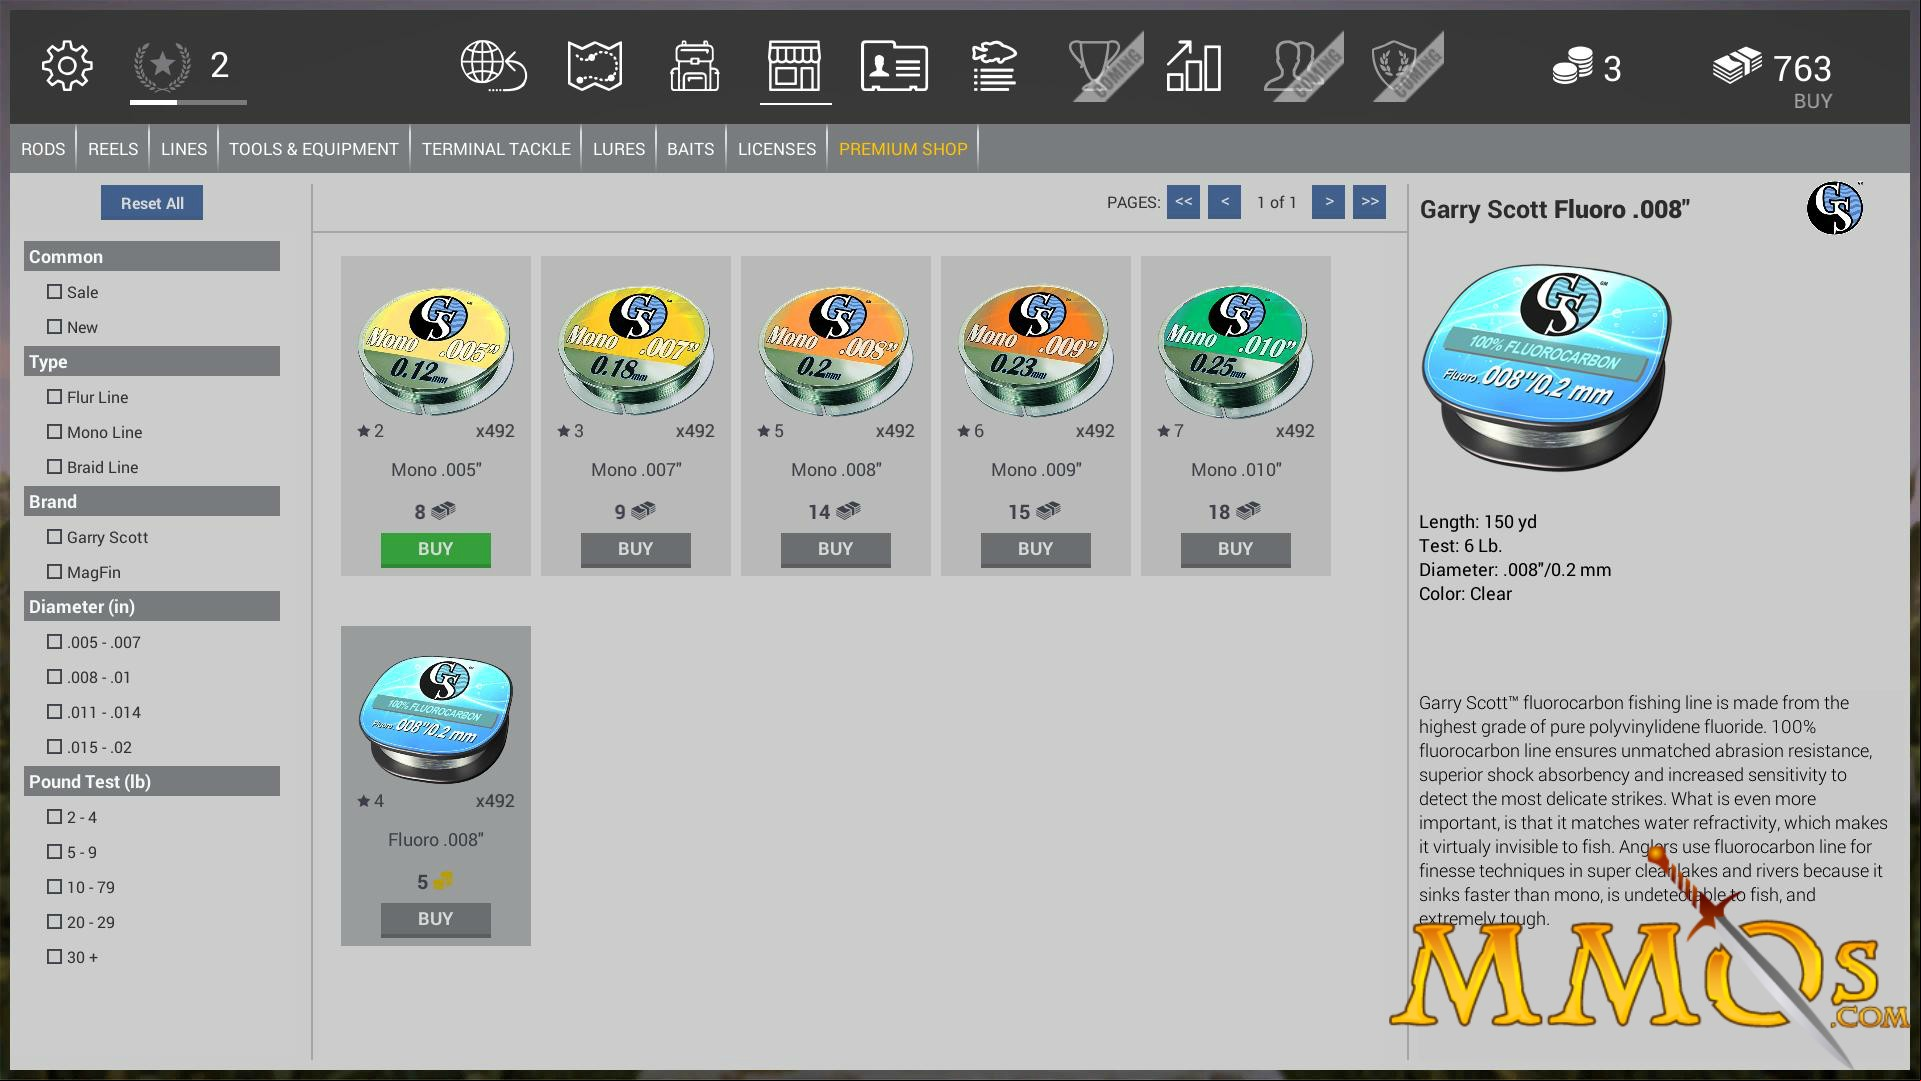Click the Garry Scott brand logo
The height and width of the screenshot is (1081, 1921).
(1835, 208)
